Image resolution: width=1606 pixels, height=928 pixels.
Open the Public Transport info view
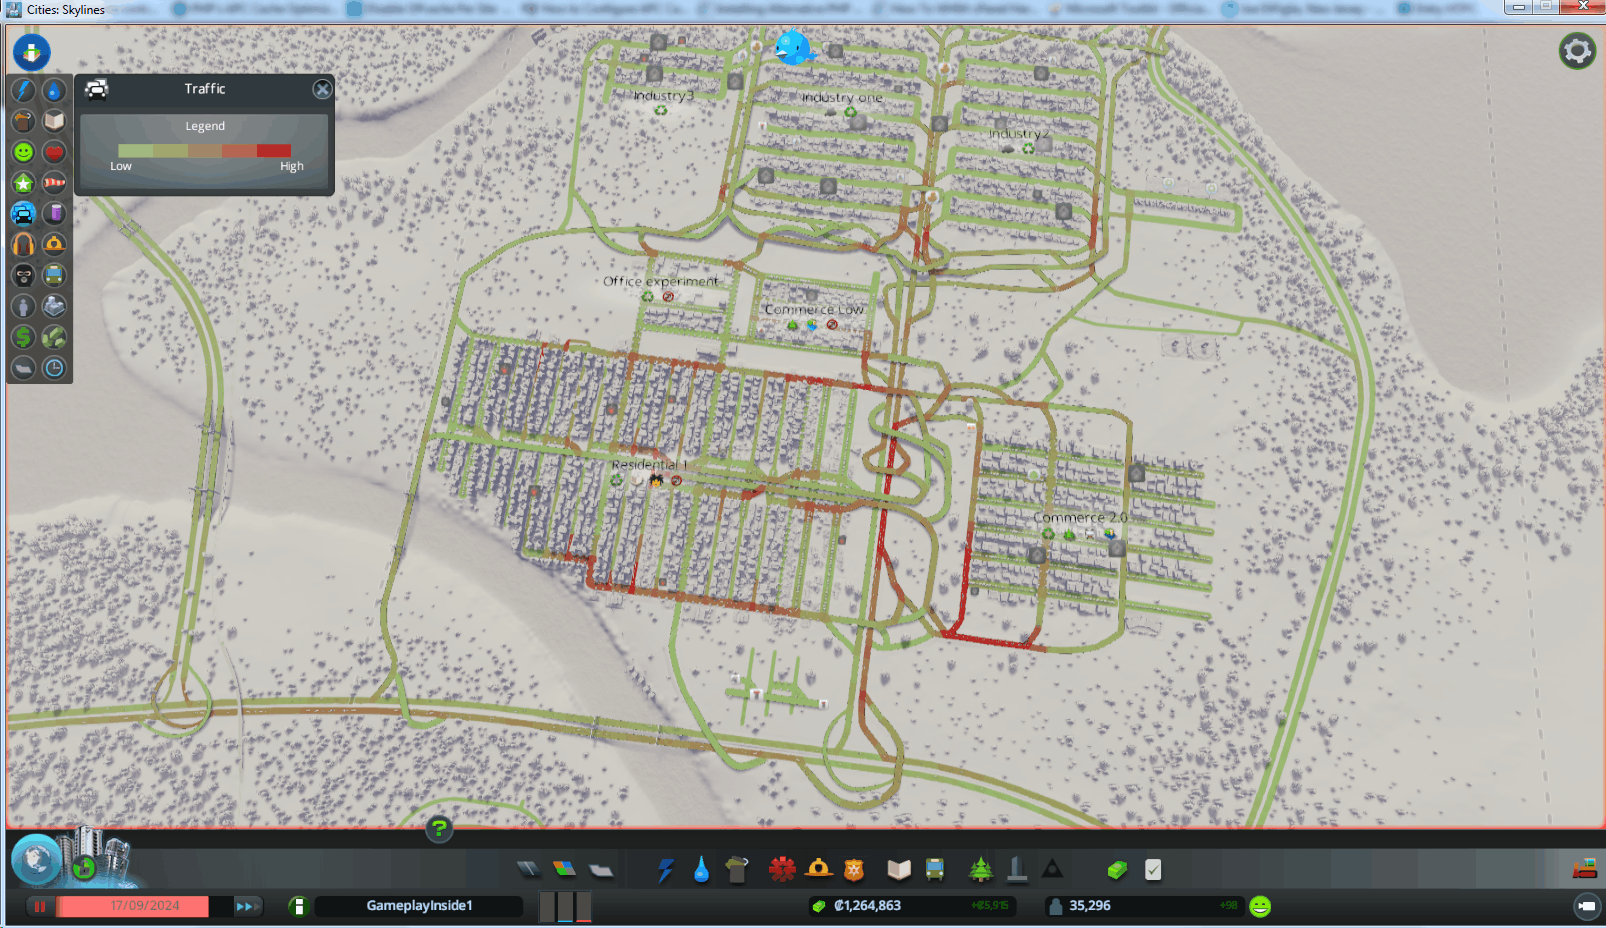pos(54,276)
